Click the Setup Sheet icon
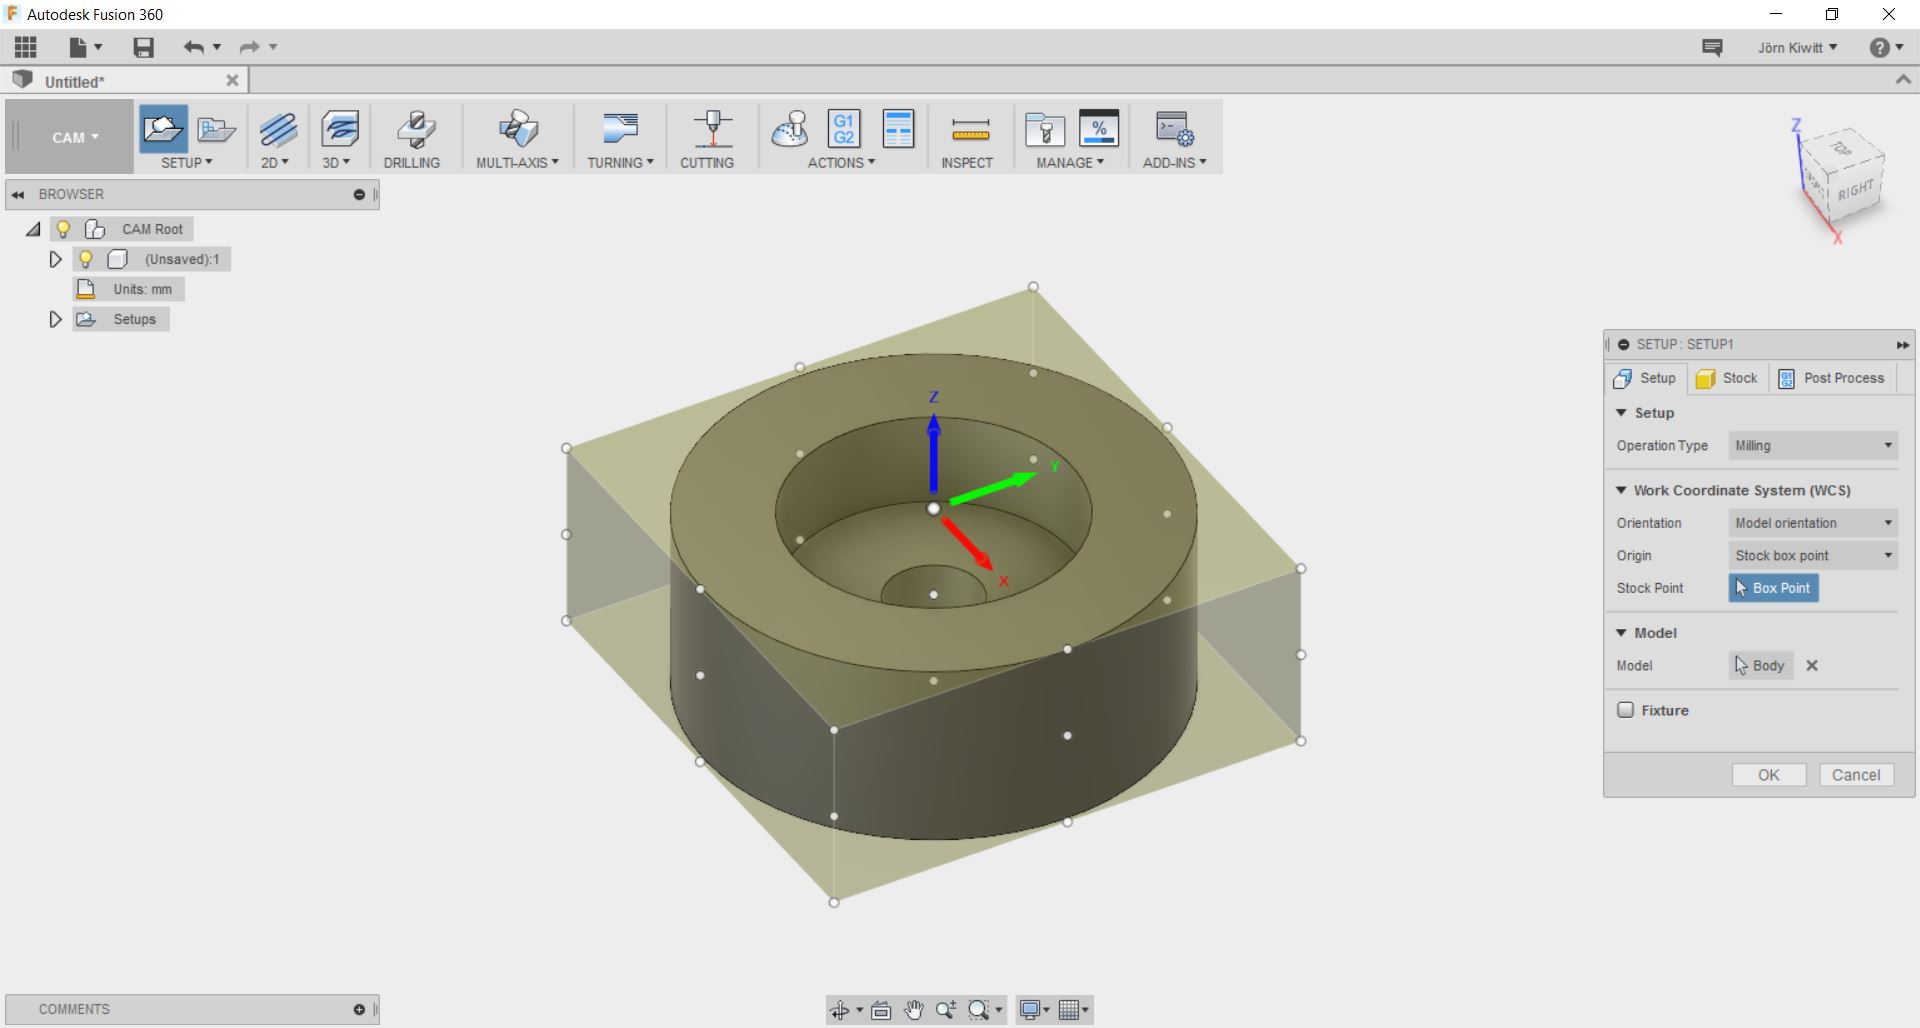 [x=899, y=129]
